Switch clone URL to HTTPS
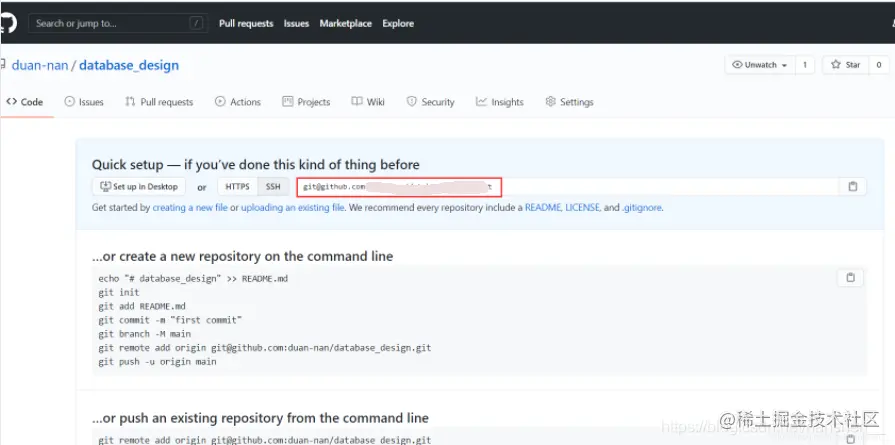 pos(237,187)
